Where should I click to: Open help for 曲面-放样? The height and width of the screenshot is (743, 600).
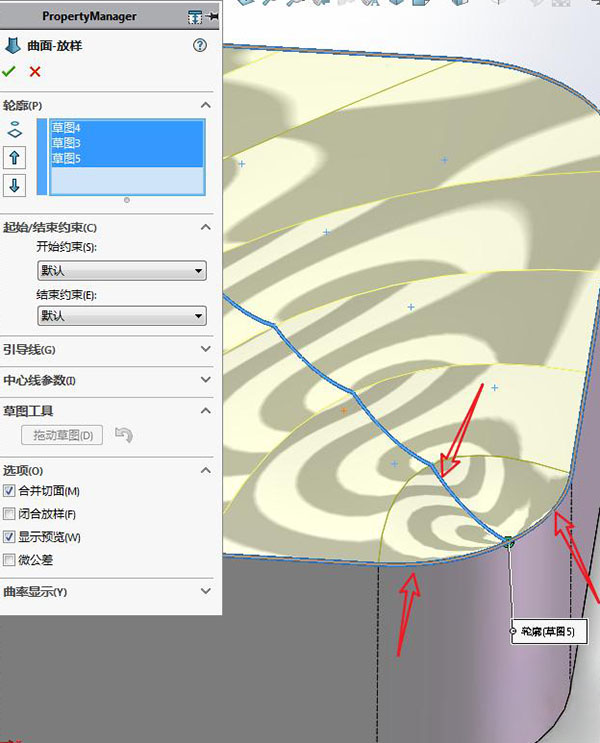200,45
